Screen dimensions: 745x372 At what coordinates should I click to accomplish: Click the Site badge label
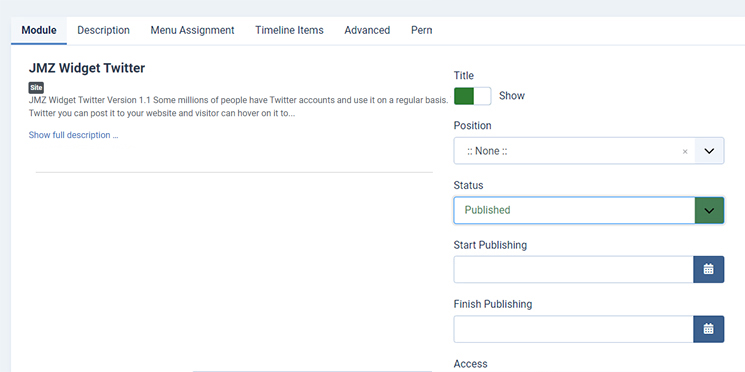coord(36,87)
